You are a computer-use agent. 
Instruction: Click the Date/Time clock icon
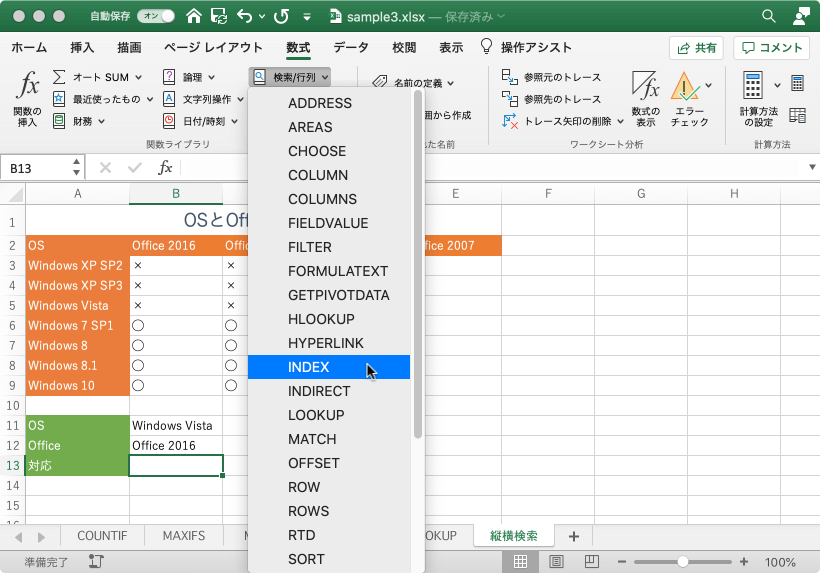click(x=169, y=121)
